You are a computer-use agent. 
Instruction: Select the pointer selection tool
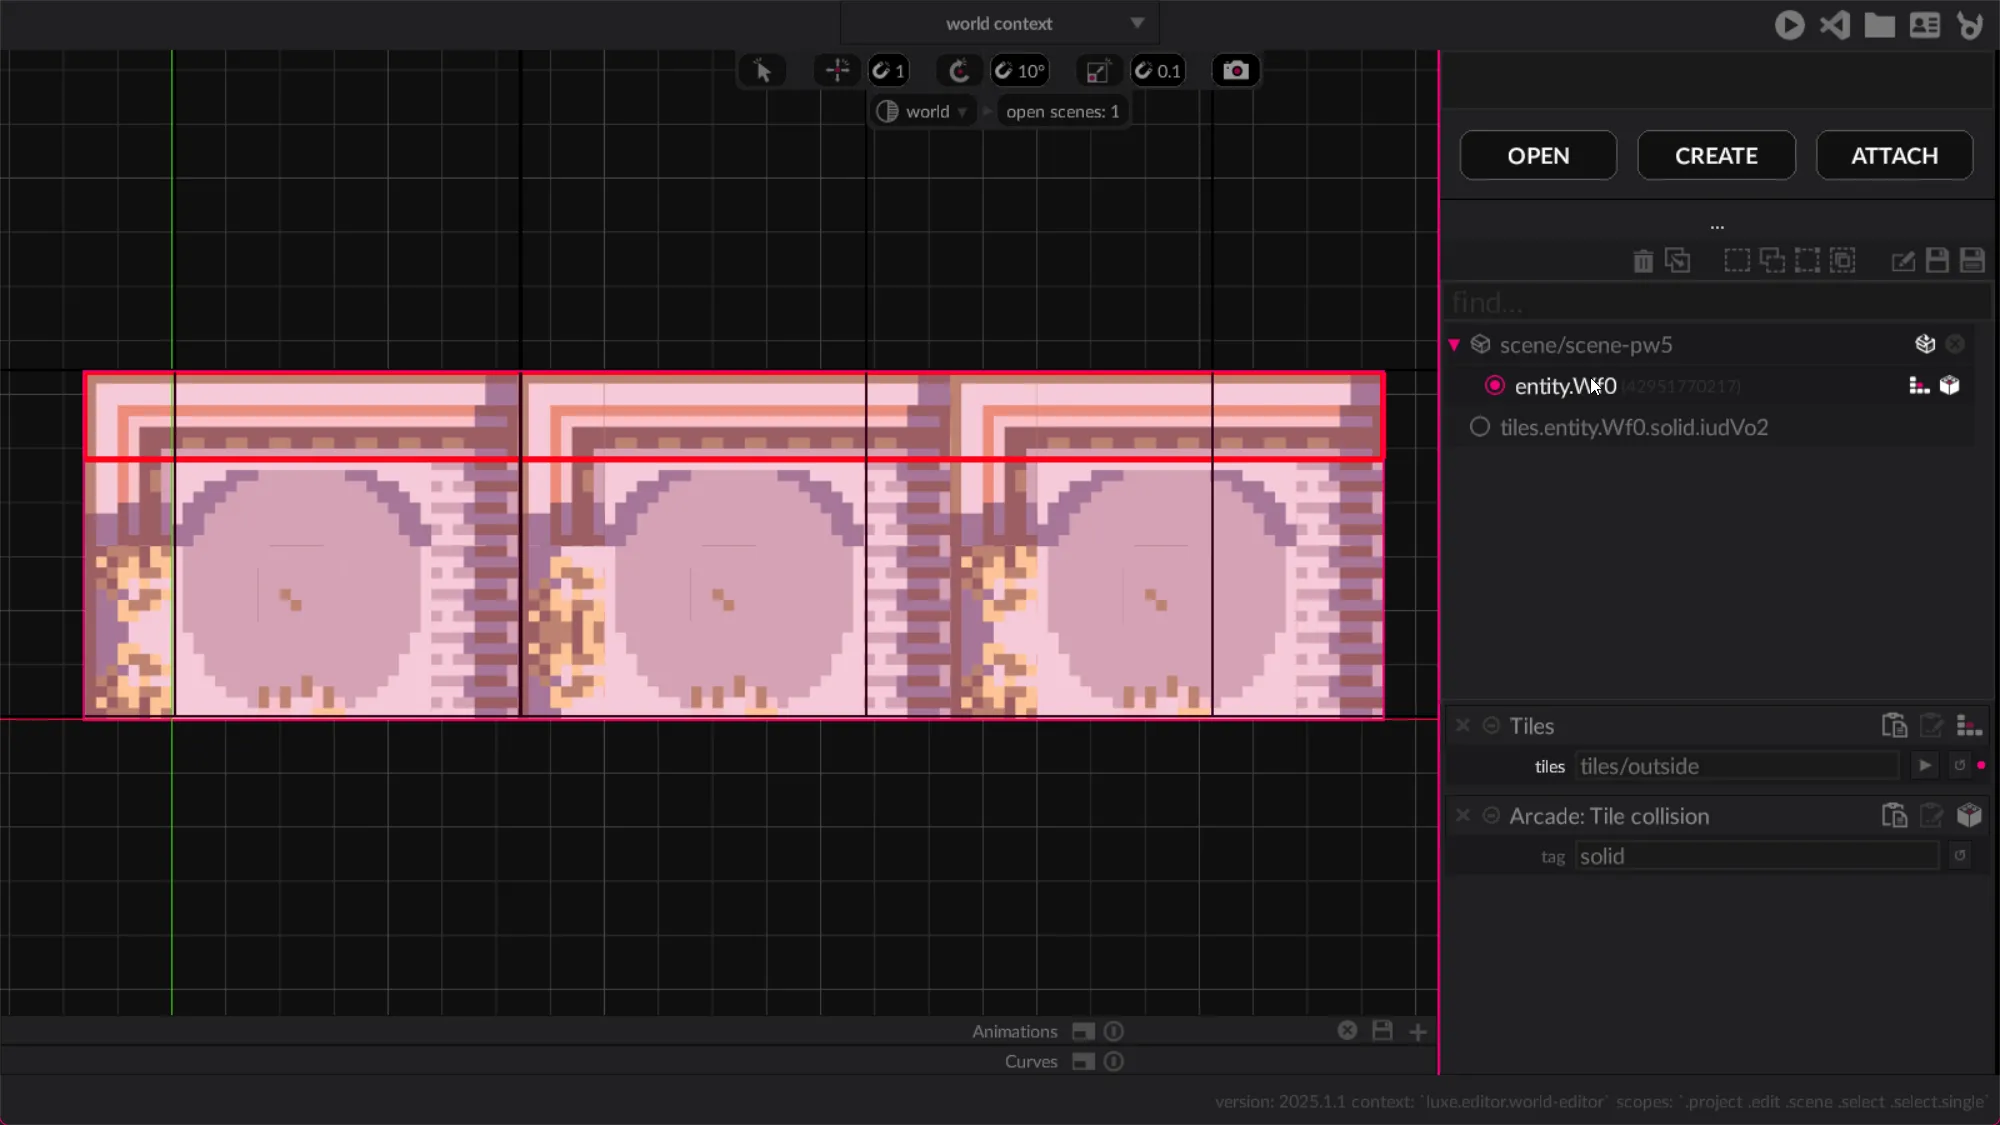[x=762, y=70]
